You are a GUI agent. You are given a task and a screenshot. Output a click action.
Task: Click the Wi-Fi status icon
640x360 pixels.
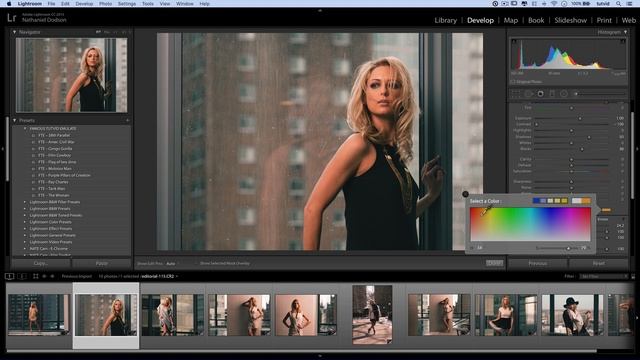(x=554, y=4)
